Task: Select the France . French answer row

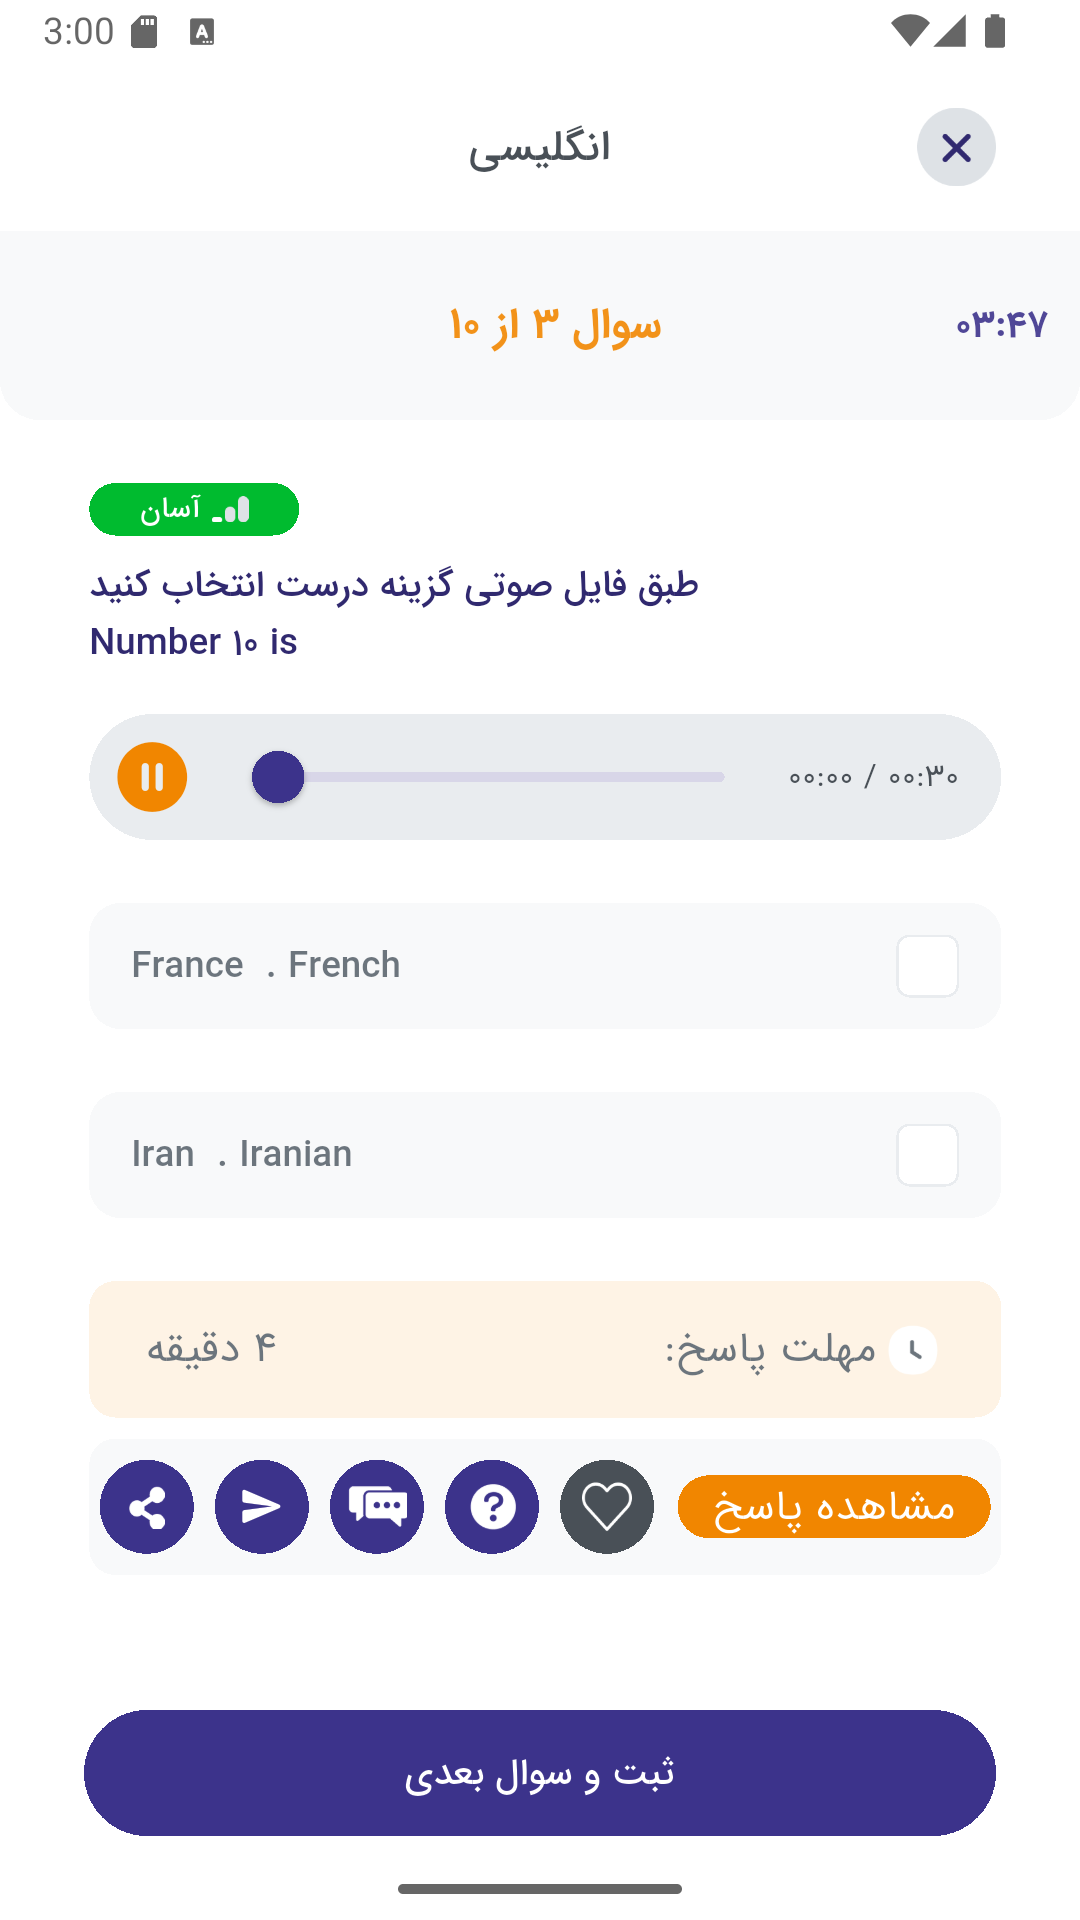Action: click(x=500, y=966)
